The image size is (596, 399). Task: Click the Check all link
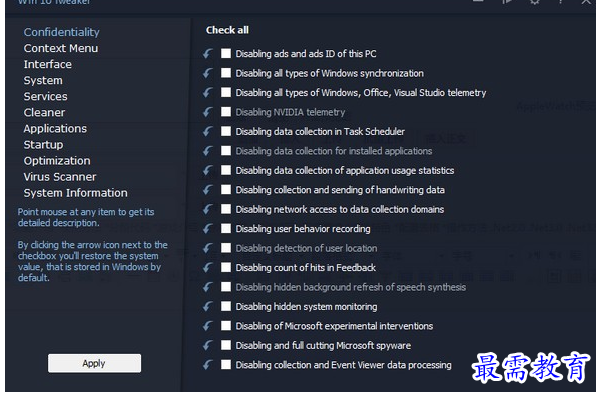pyautogui.click(x=227, y=30)
